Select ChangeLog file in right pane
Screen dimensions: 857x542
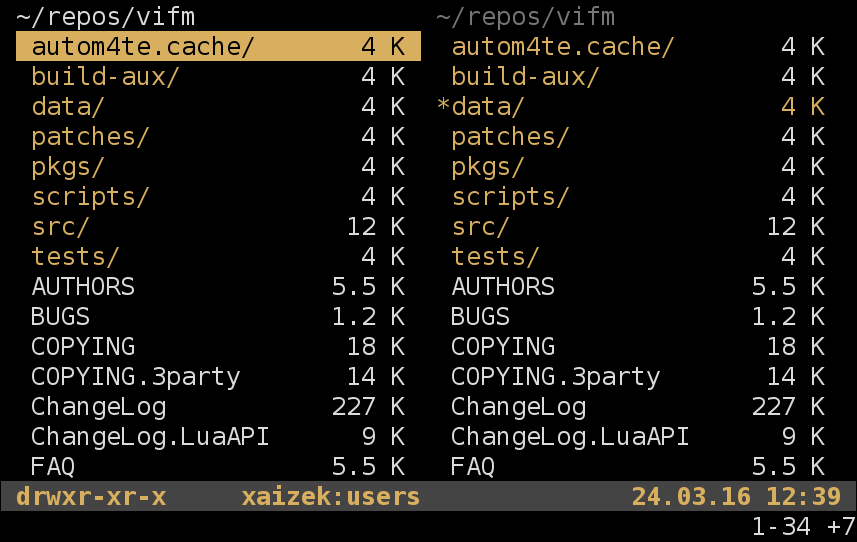pyautogui.click(x=638, y=406)
